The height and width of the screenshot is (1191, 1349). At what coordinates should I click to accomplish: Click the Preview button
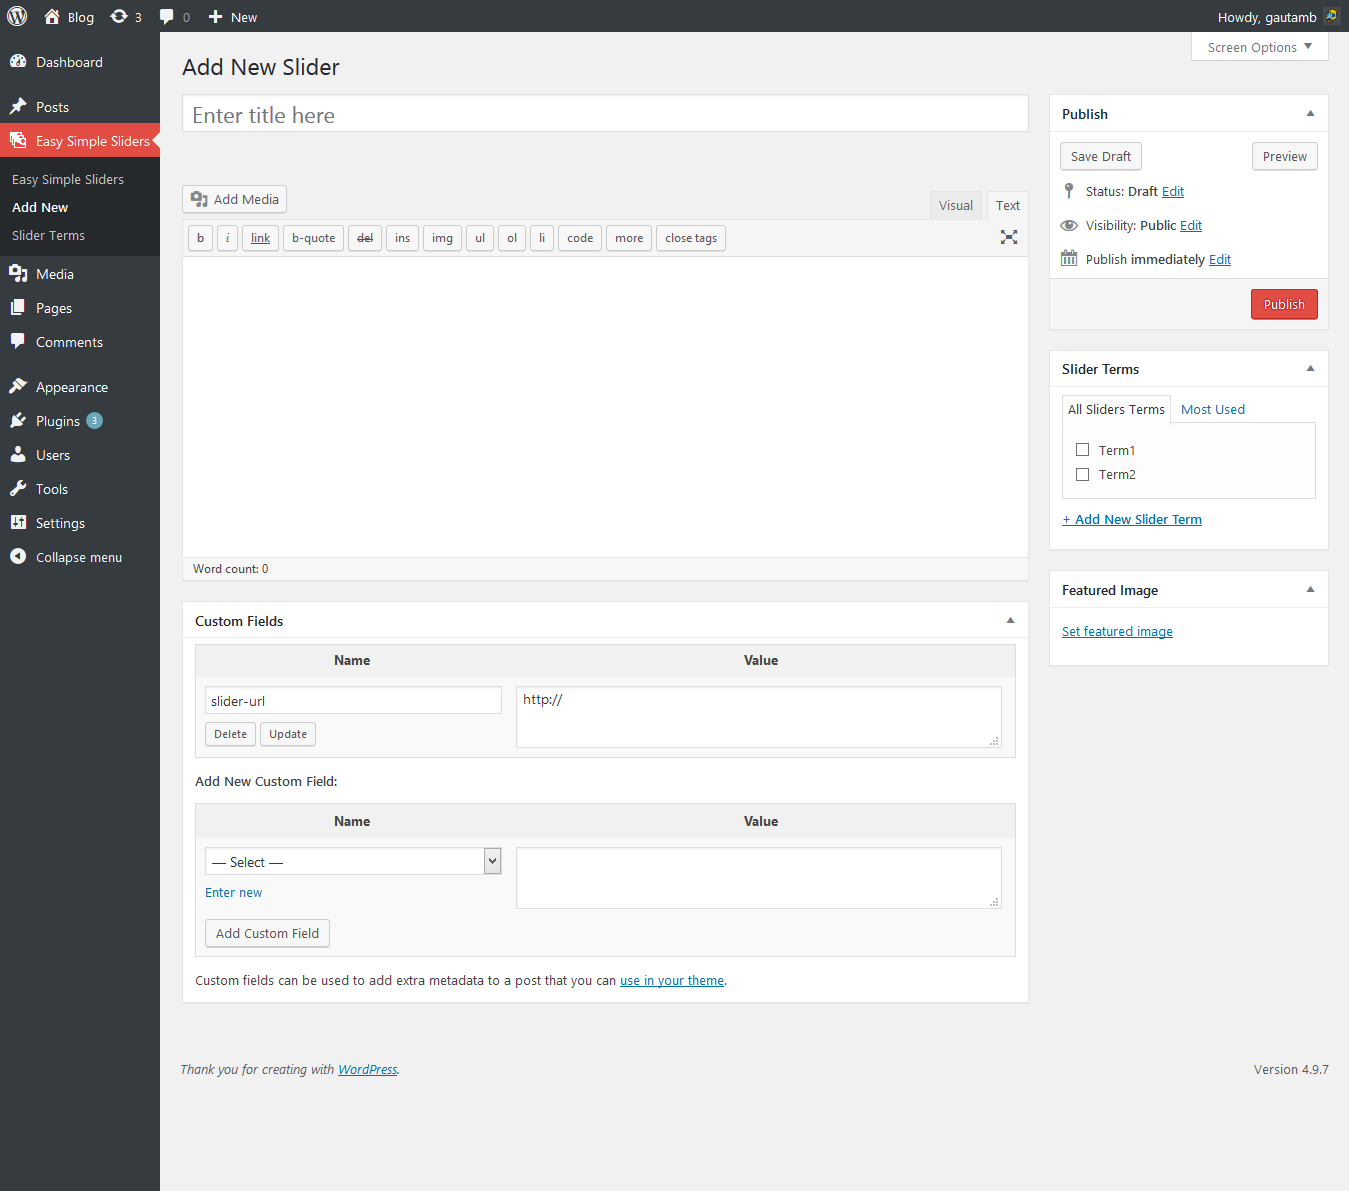pos(1284,156)
